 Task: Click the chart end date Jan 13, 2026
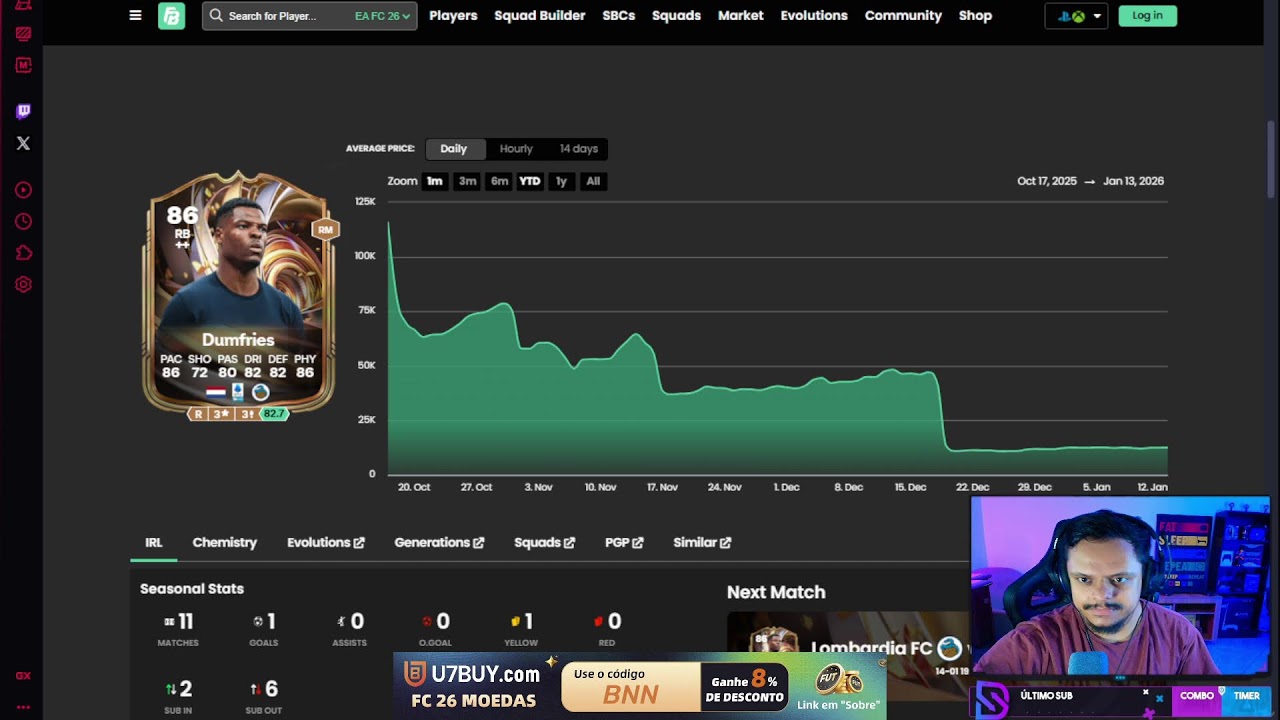(1134, 181)
